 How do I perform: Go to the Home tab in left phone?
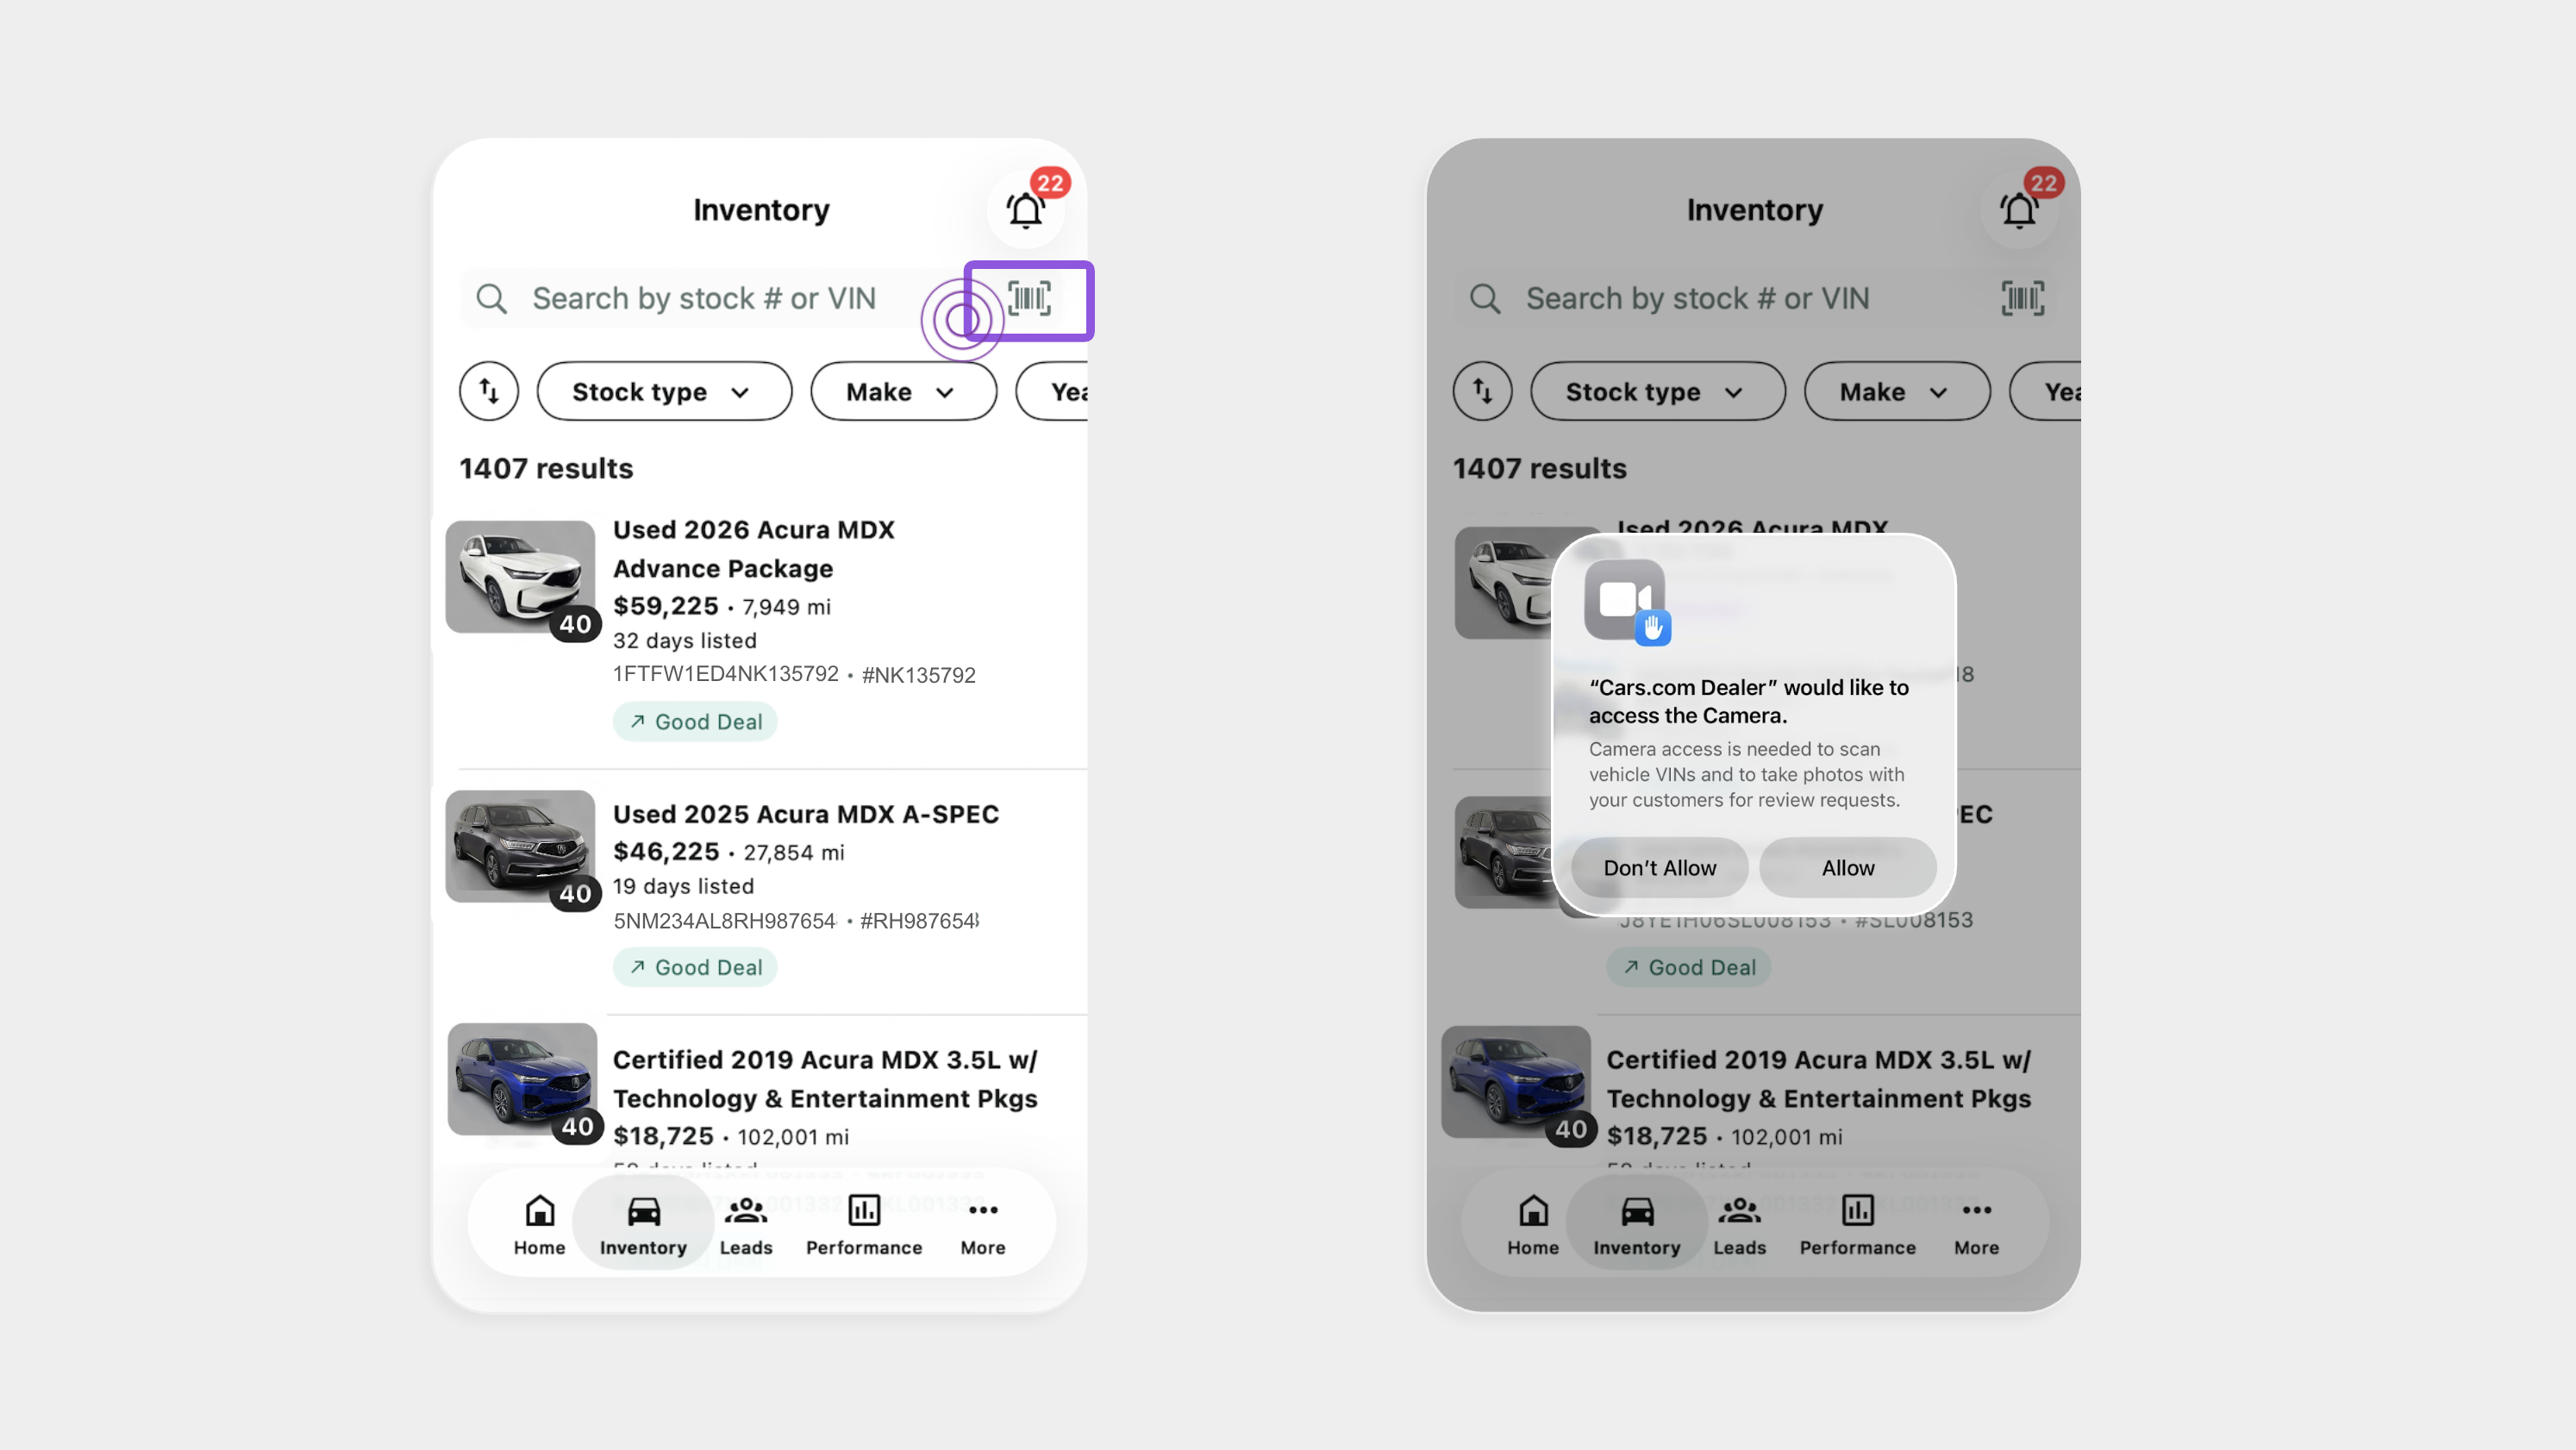point(540,1225)
